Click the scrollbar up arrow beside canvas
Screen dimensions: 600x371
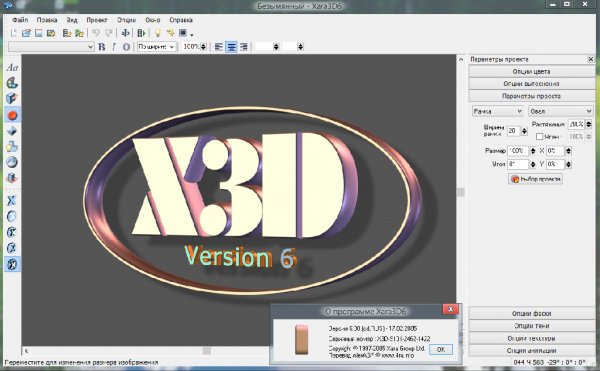461,59
